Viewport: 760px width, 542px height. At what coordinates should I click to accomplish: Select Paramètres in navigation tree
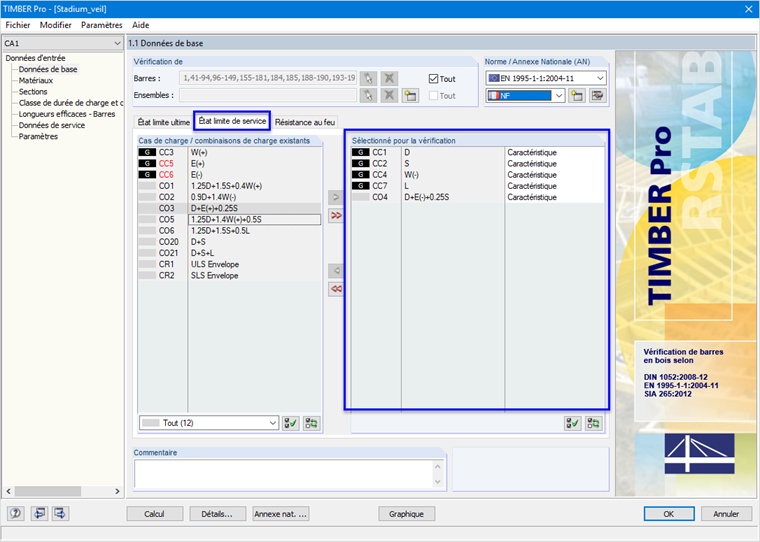38,136
